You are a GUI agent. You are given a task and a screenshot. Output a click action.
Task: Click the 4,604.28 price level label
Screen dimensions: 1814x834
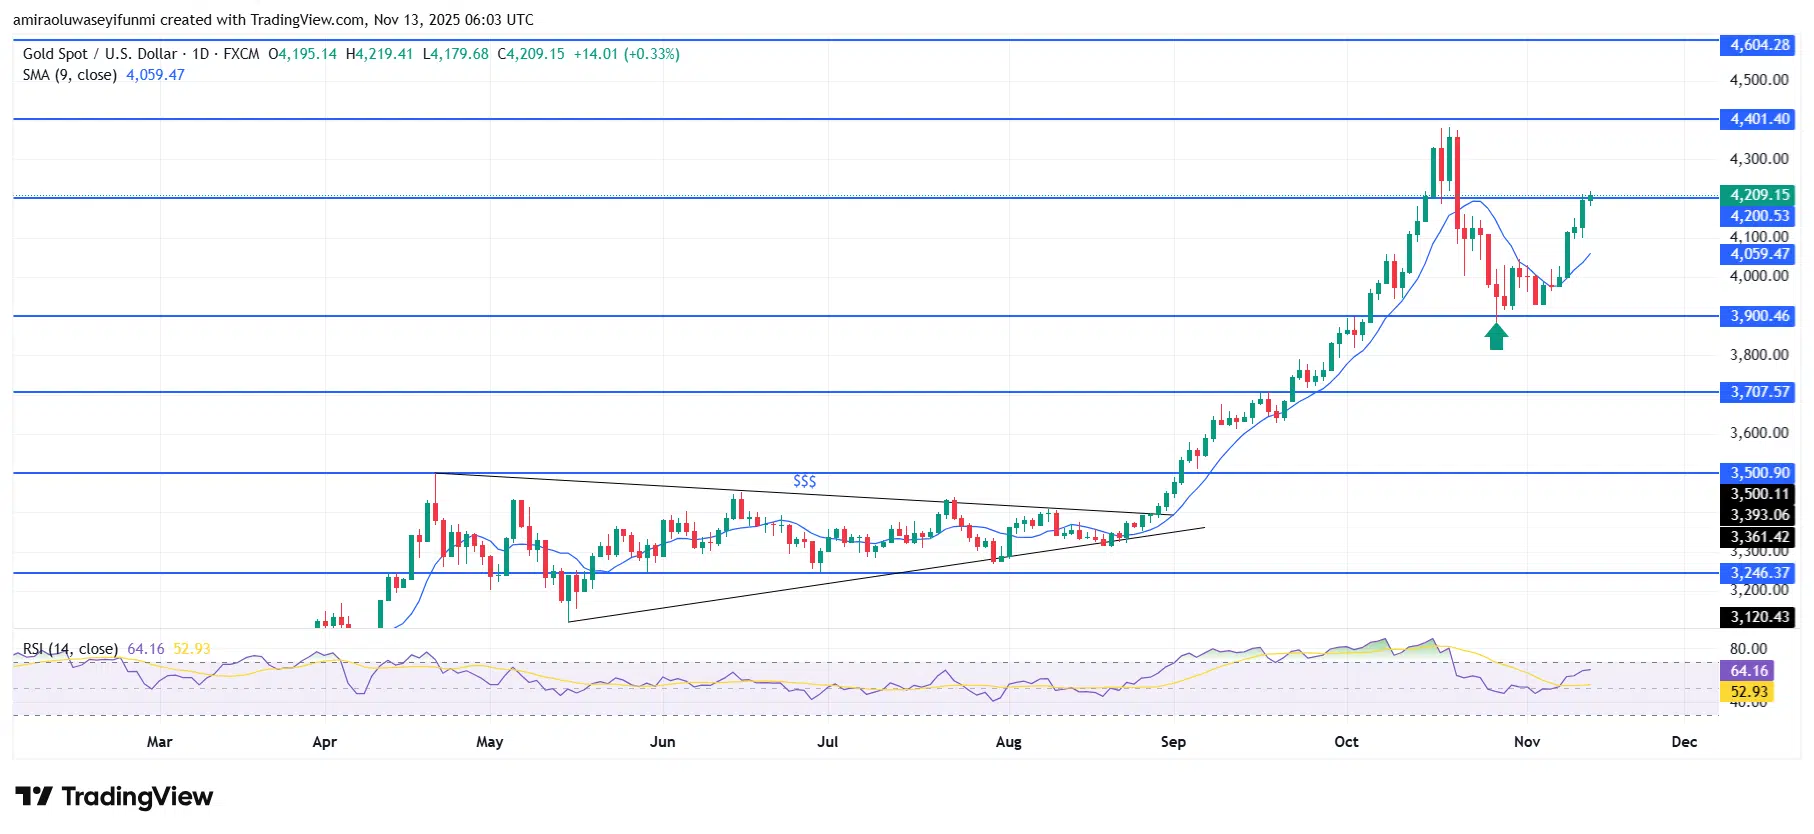click(1759, 45)
